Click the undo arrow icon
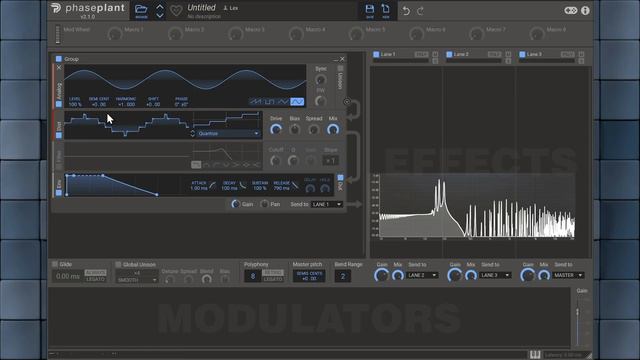640x360 pixels. pos(406,11)
